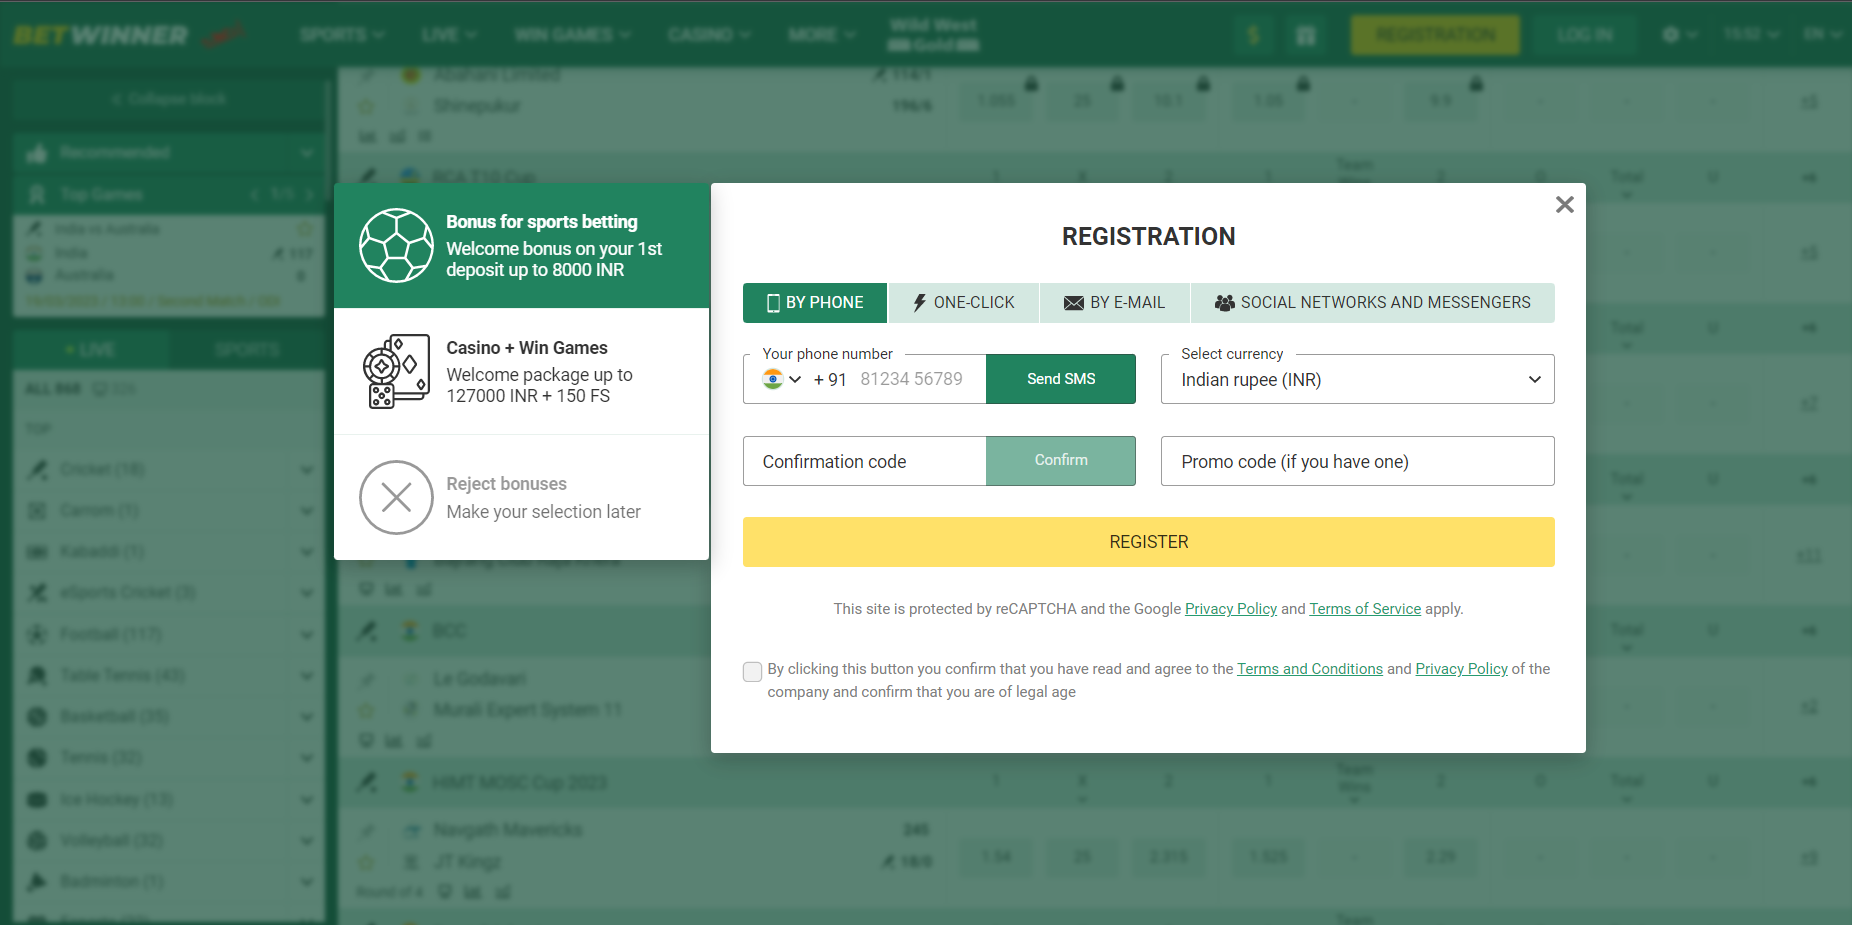This screenshot has height=925, width=1852.
Task: Click the Basketball icon in sidebar
Action: pos(37,716)
